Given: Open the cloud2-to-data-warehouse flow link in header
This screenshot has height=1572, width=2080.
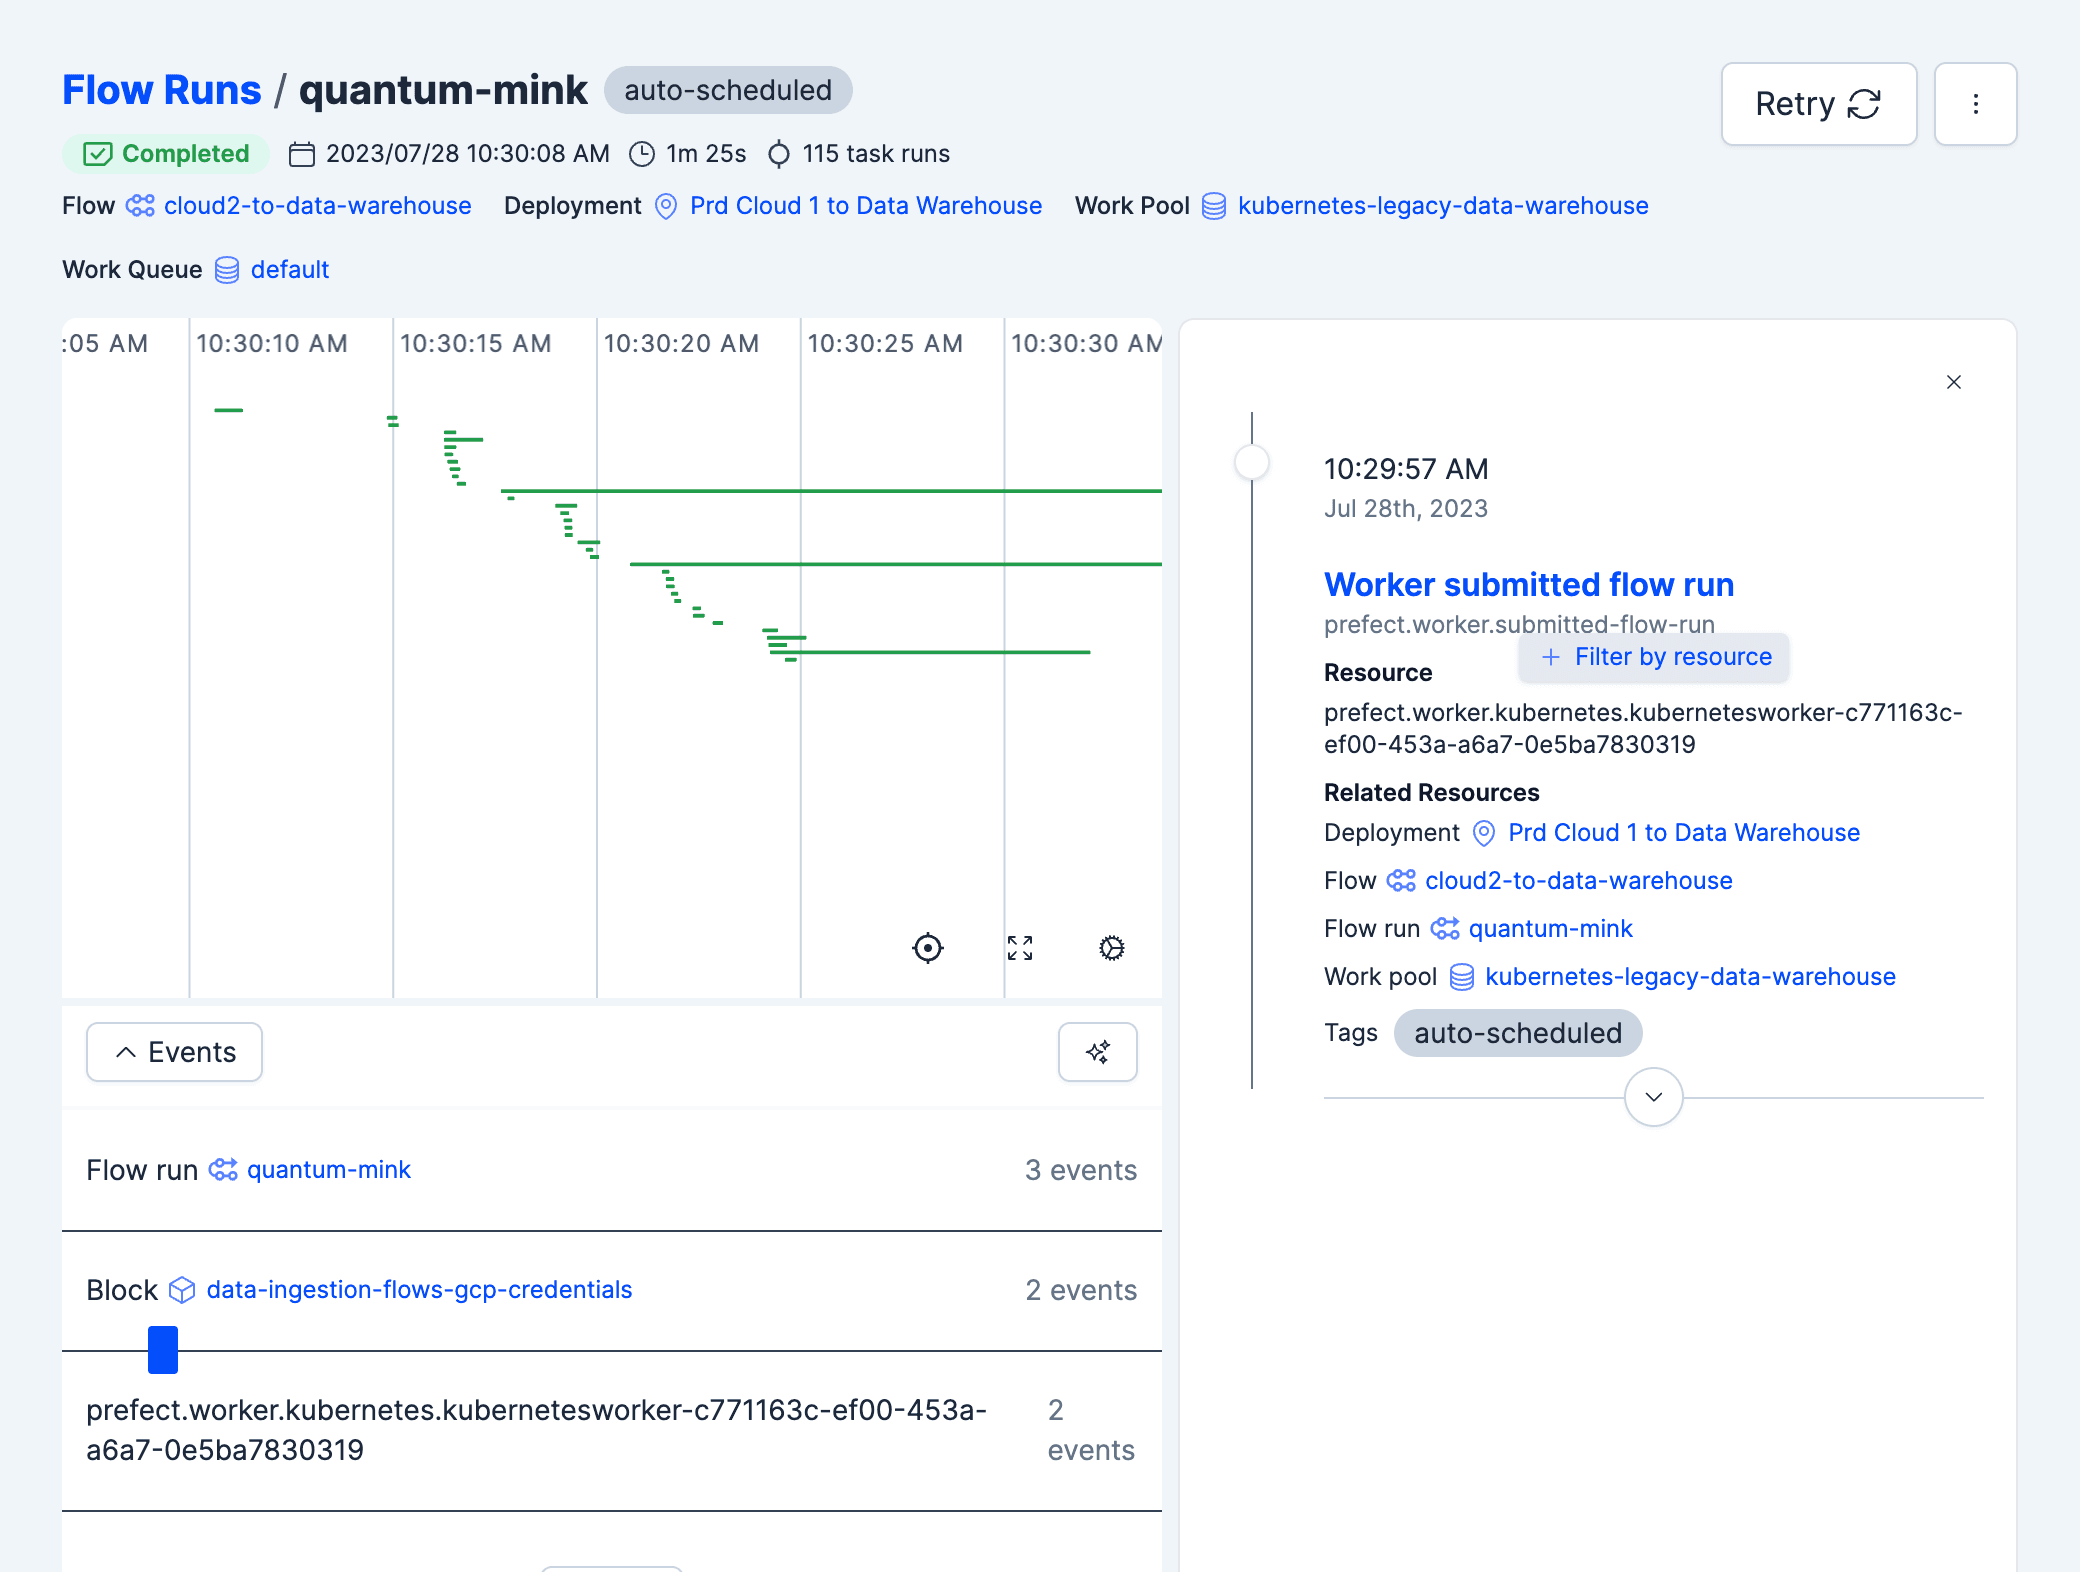Looking at the screenshot, I should coord(317,205).
